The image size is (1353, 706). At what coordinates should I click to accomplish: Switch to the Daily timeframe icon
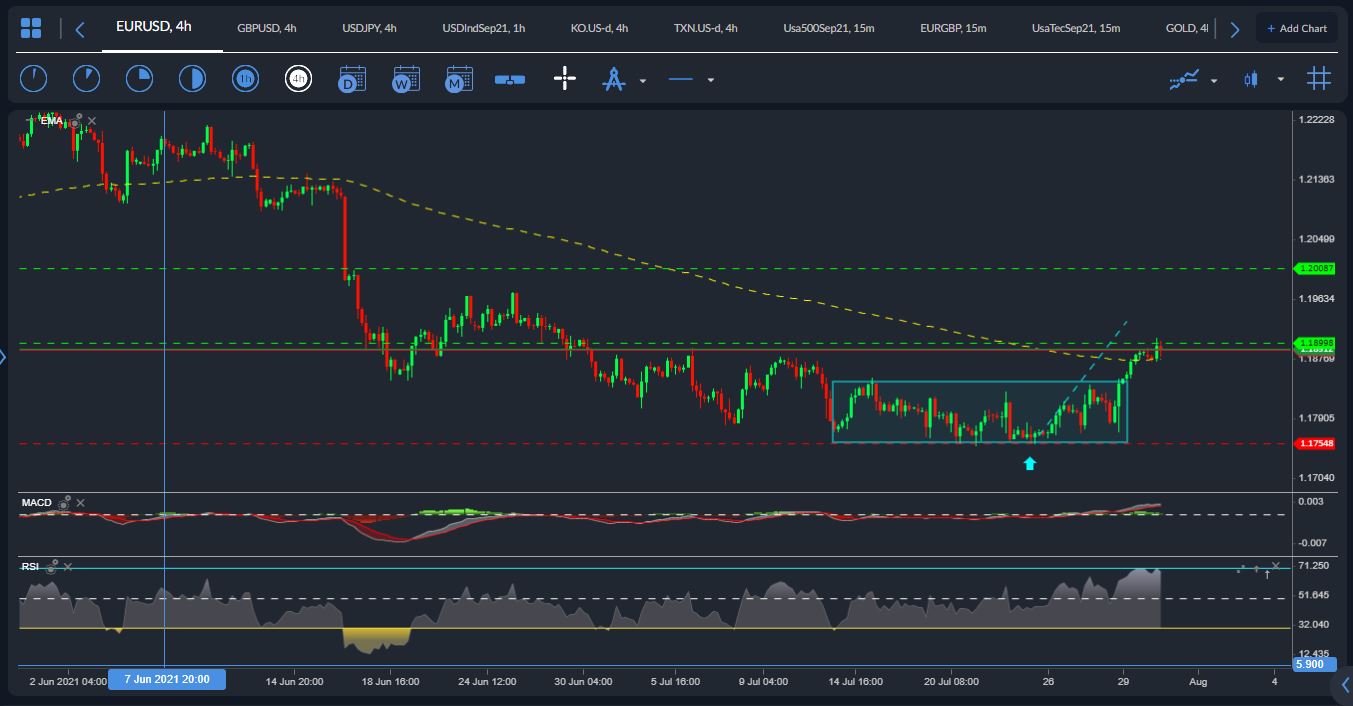click(351, 78)
